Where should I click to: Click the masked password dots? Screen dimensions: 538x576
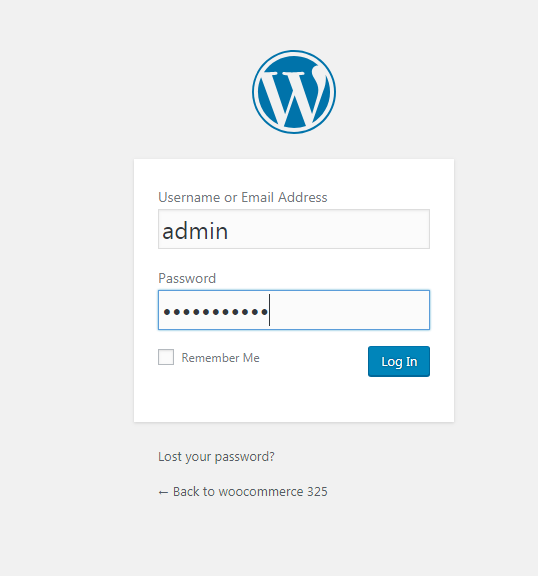point(216,312)
